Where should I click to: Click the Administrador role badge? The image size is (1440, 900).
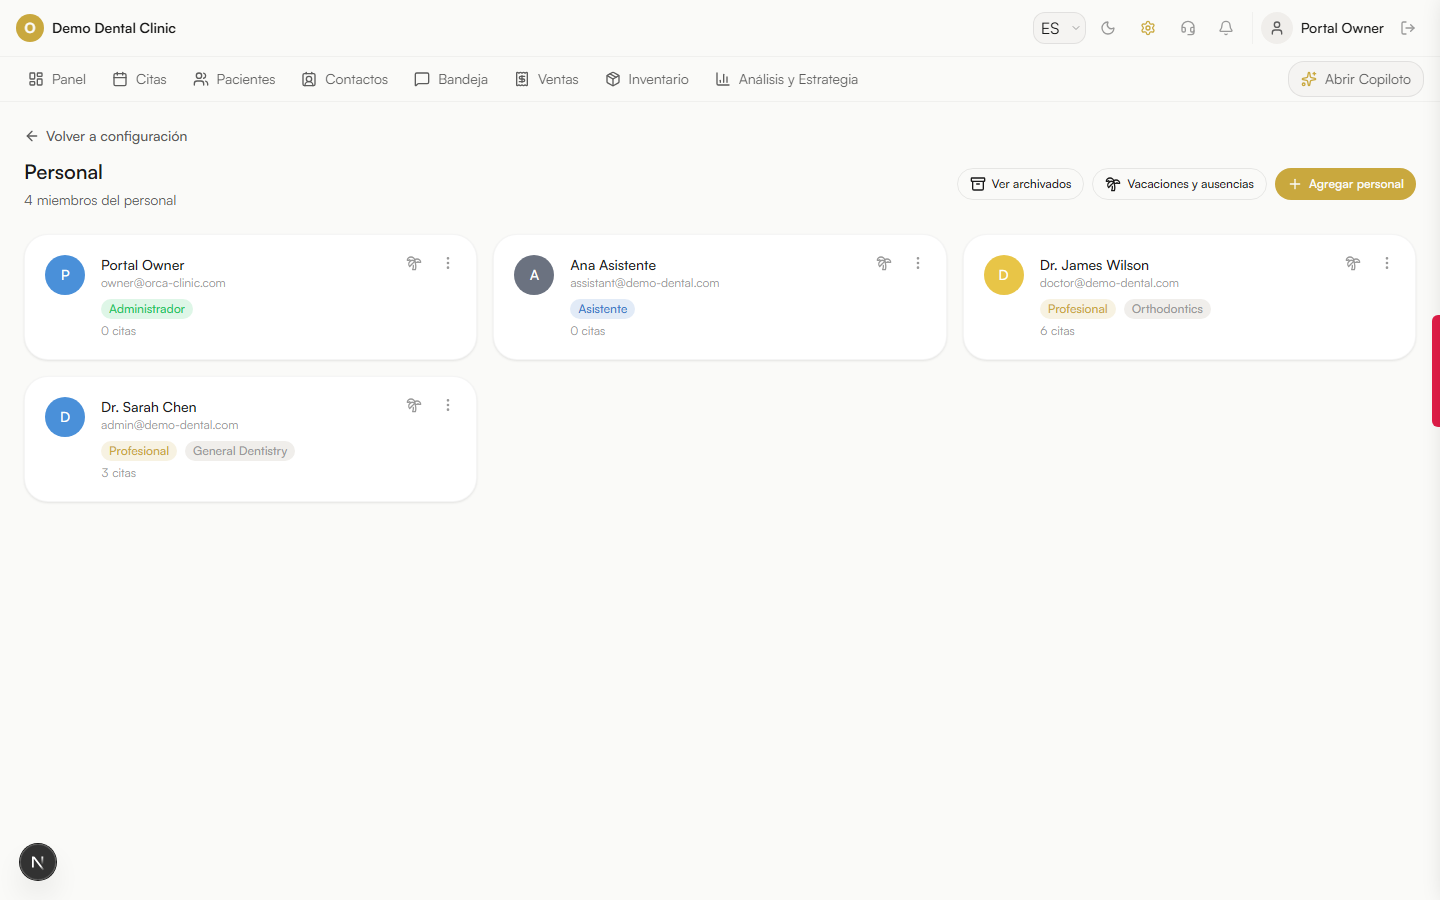pyautogui.click(x=147, y=309)
